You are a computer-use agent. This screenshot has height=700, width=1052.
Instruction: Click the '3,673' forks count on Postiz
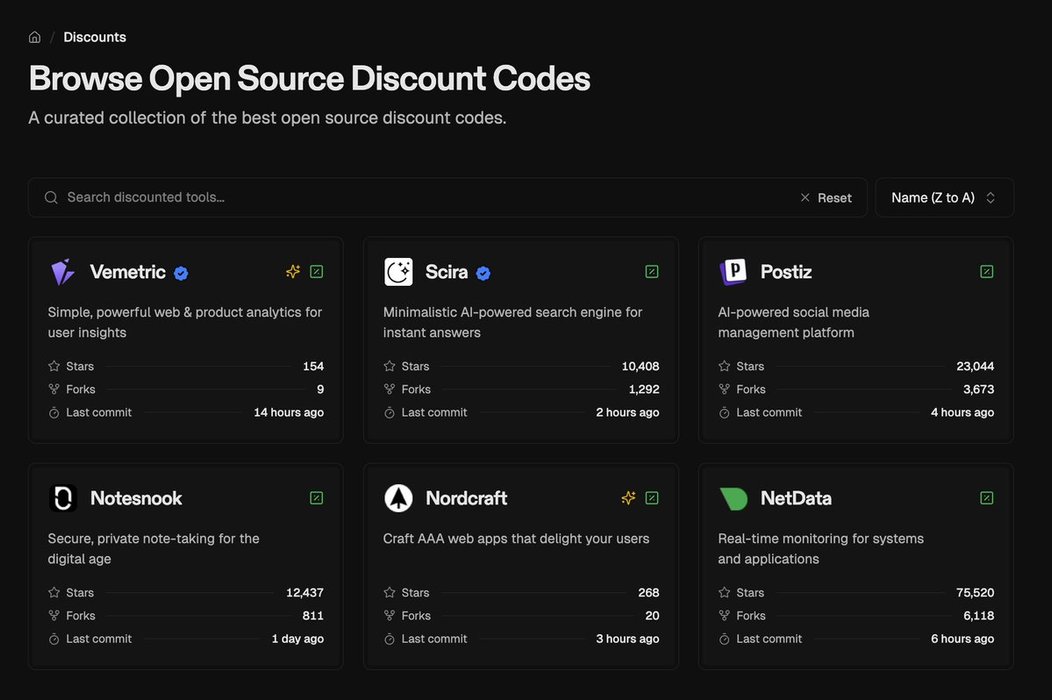pyautogui.click(x=979, y=389)
